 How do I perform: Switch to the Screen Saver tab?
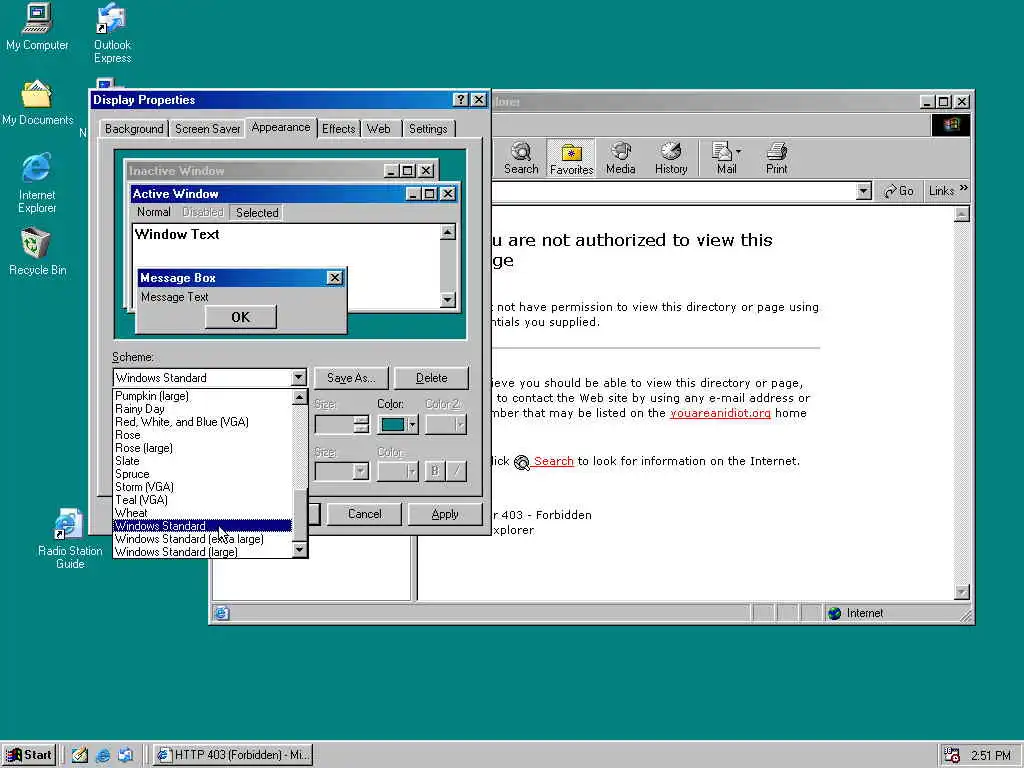click(208, 129)
